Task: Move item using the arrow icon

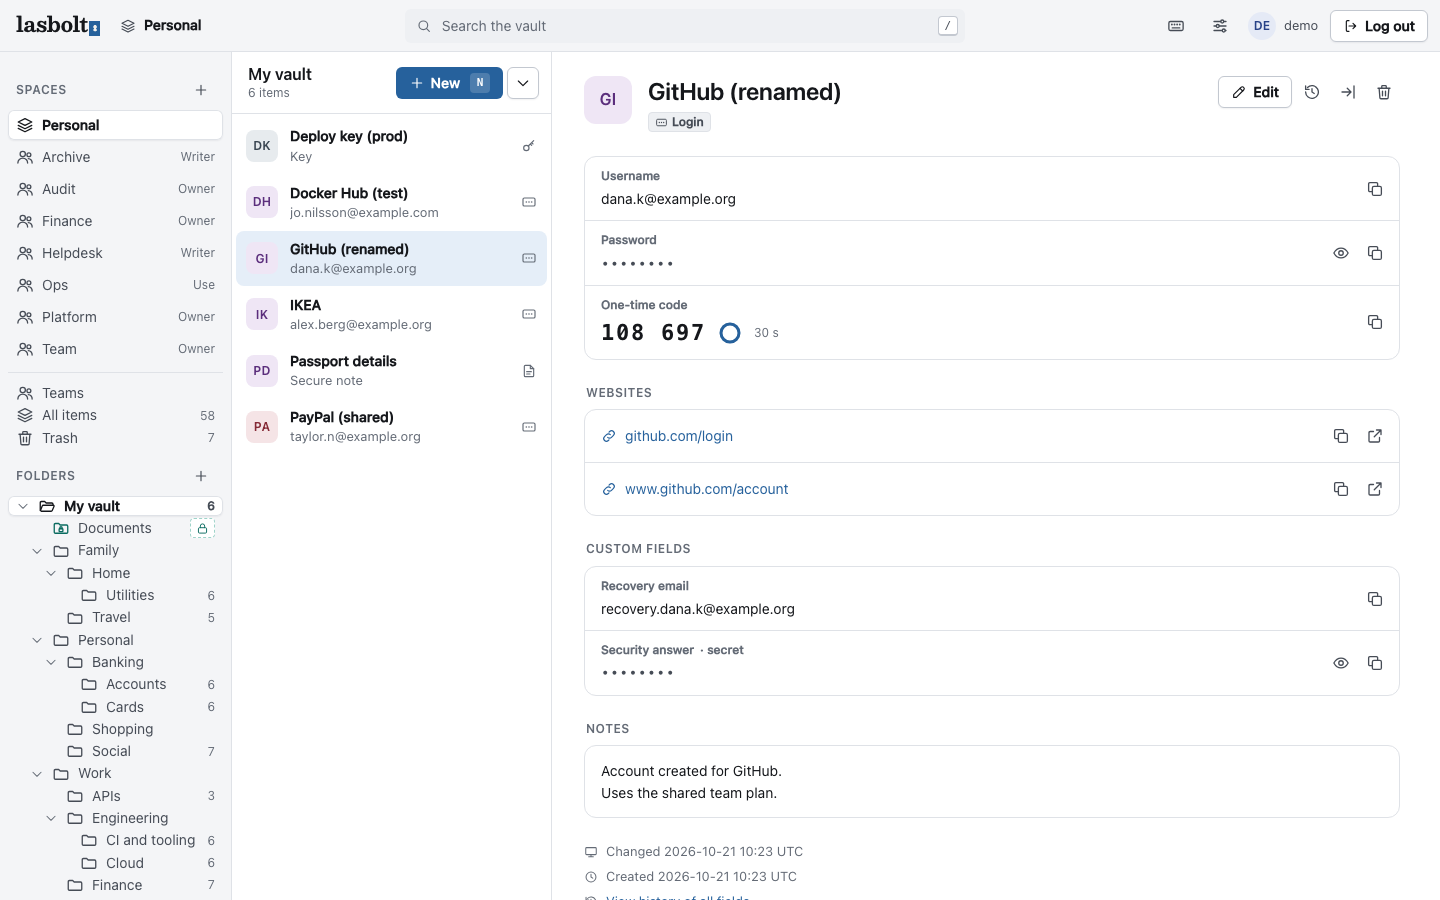Action: coord(1348,92)
